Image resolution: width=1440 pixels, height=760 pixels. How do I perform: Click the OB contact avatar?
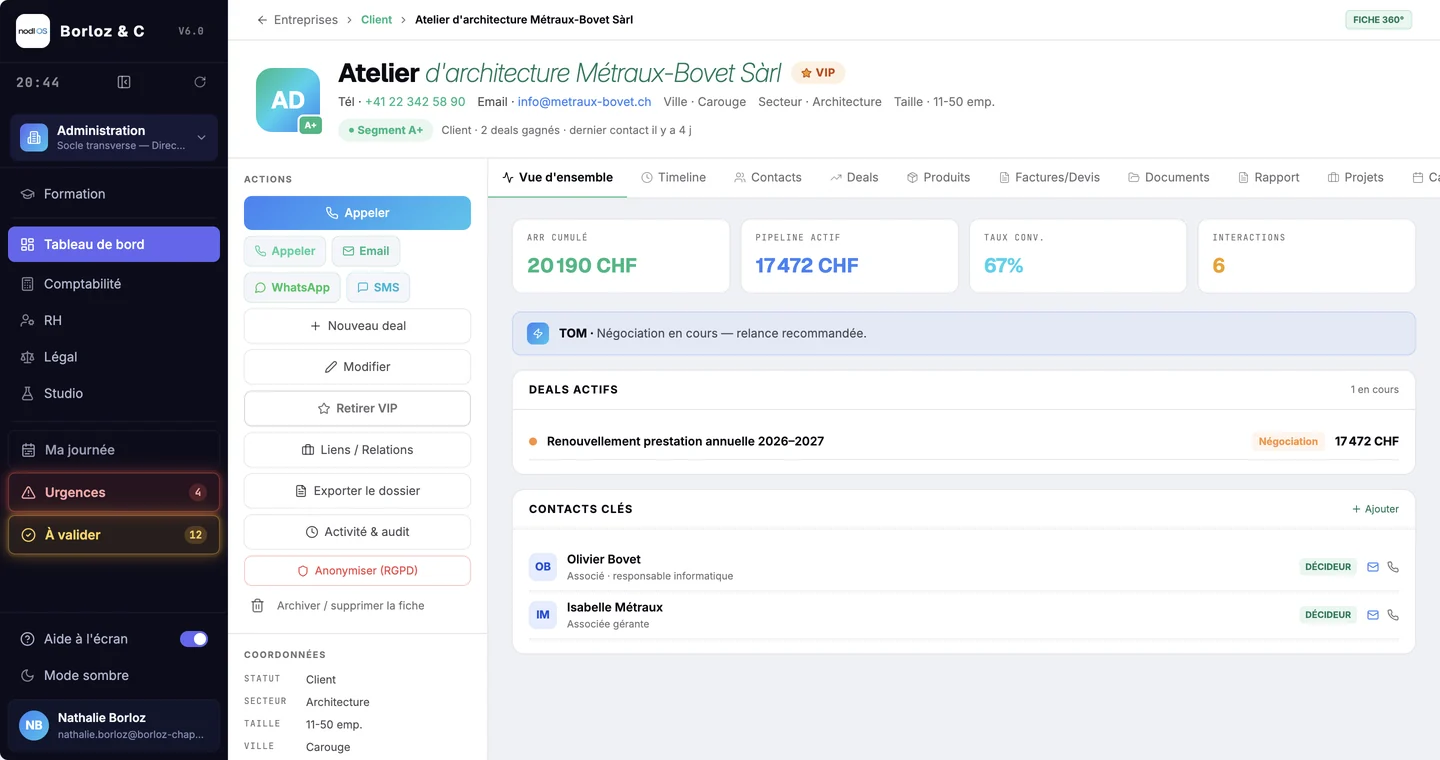tap(543, 567)
